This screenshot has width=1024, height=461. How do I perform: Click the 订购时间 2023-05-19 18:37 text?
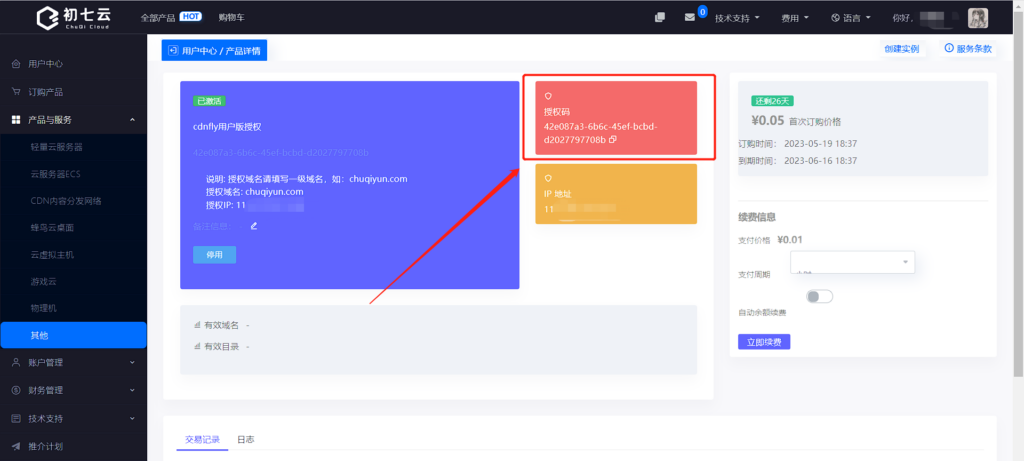click(797, 144)
